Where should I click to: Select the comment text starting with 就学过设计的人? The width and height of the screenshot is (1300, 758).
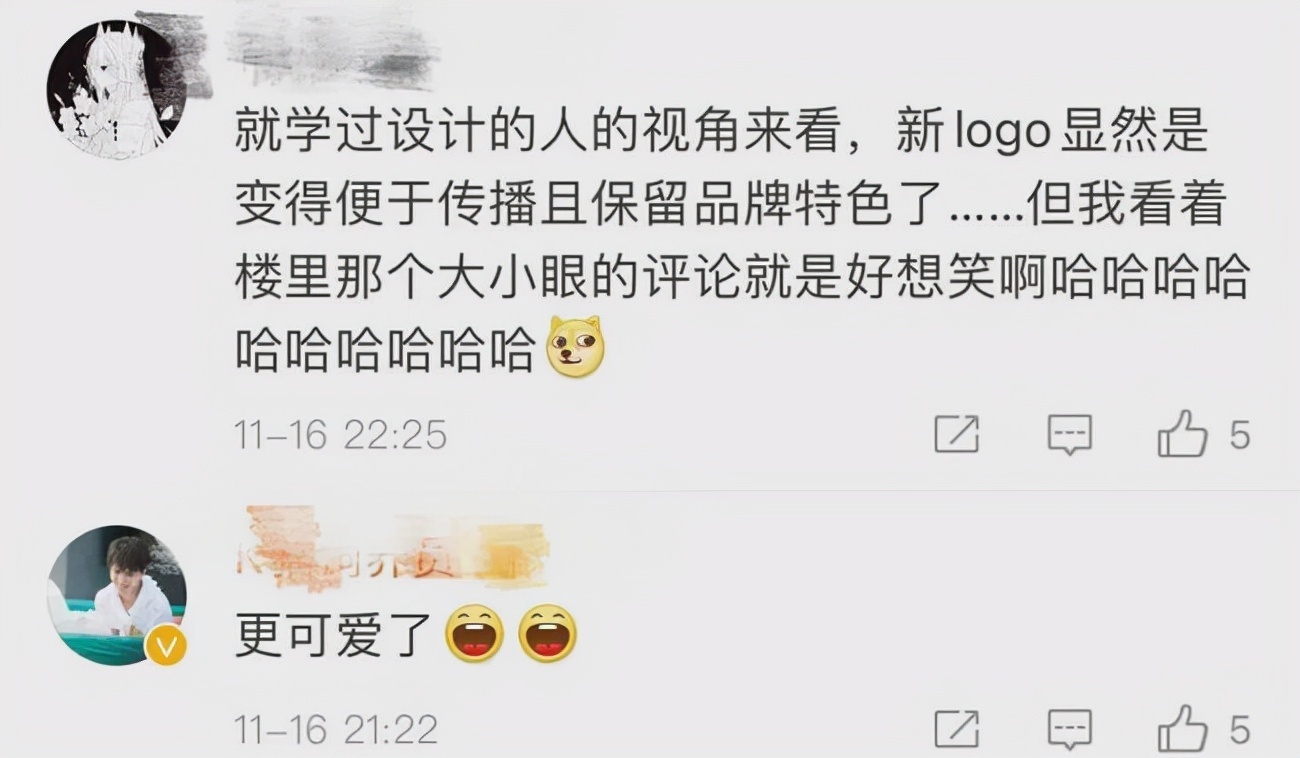tap(742, 244)
